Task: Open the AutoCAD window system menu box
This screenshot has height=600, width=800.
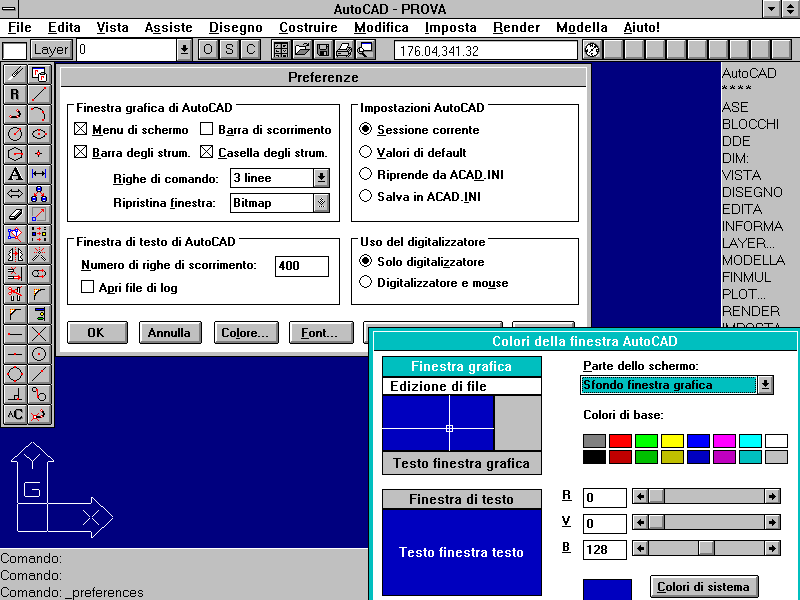Action: [x=9, y=8]
